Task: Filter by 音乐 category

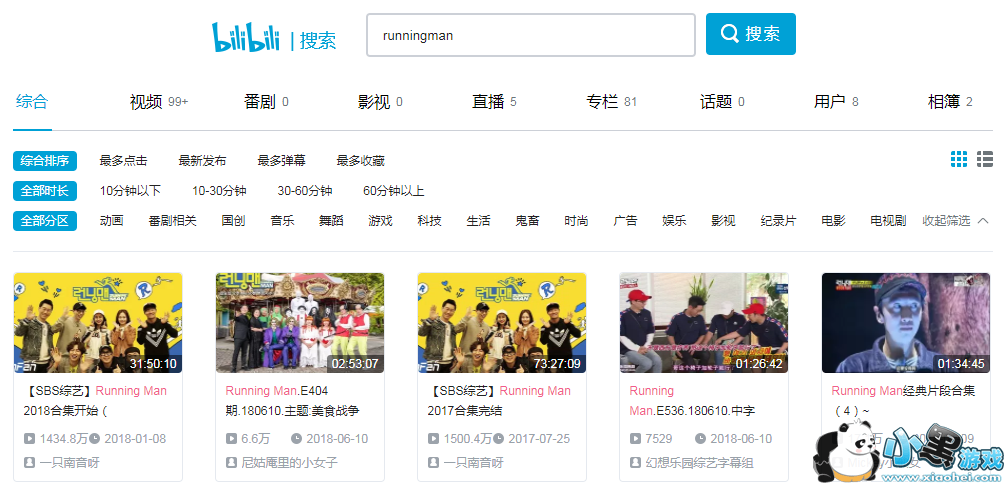Action: 283,221
